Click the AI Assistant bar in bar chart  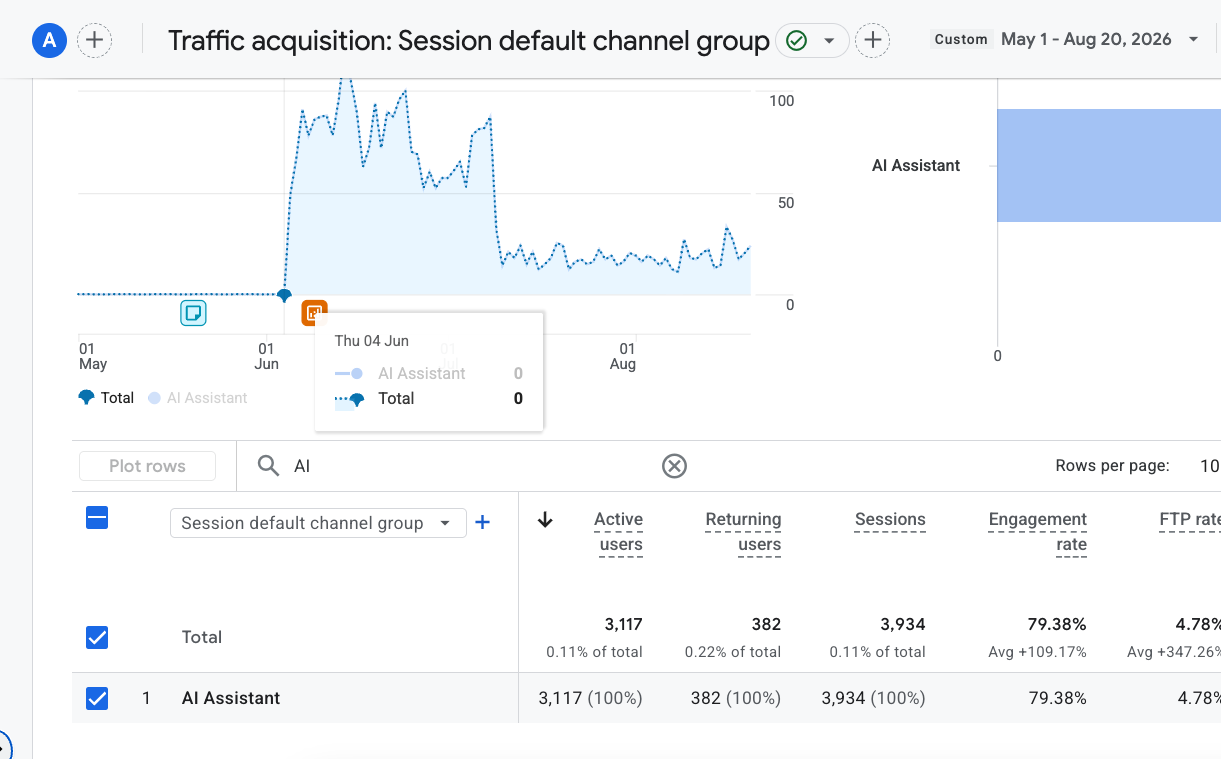(1108, 165)
